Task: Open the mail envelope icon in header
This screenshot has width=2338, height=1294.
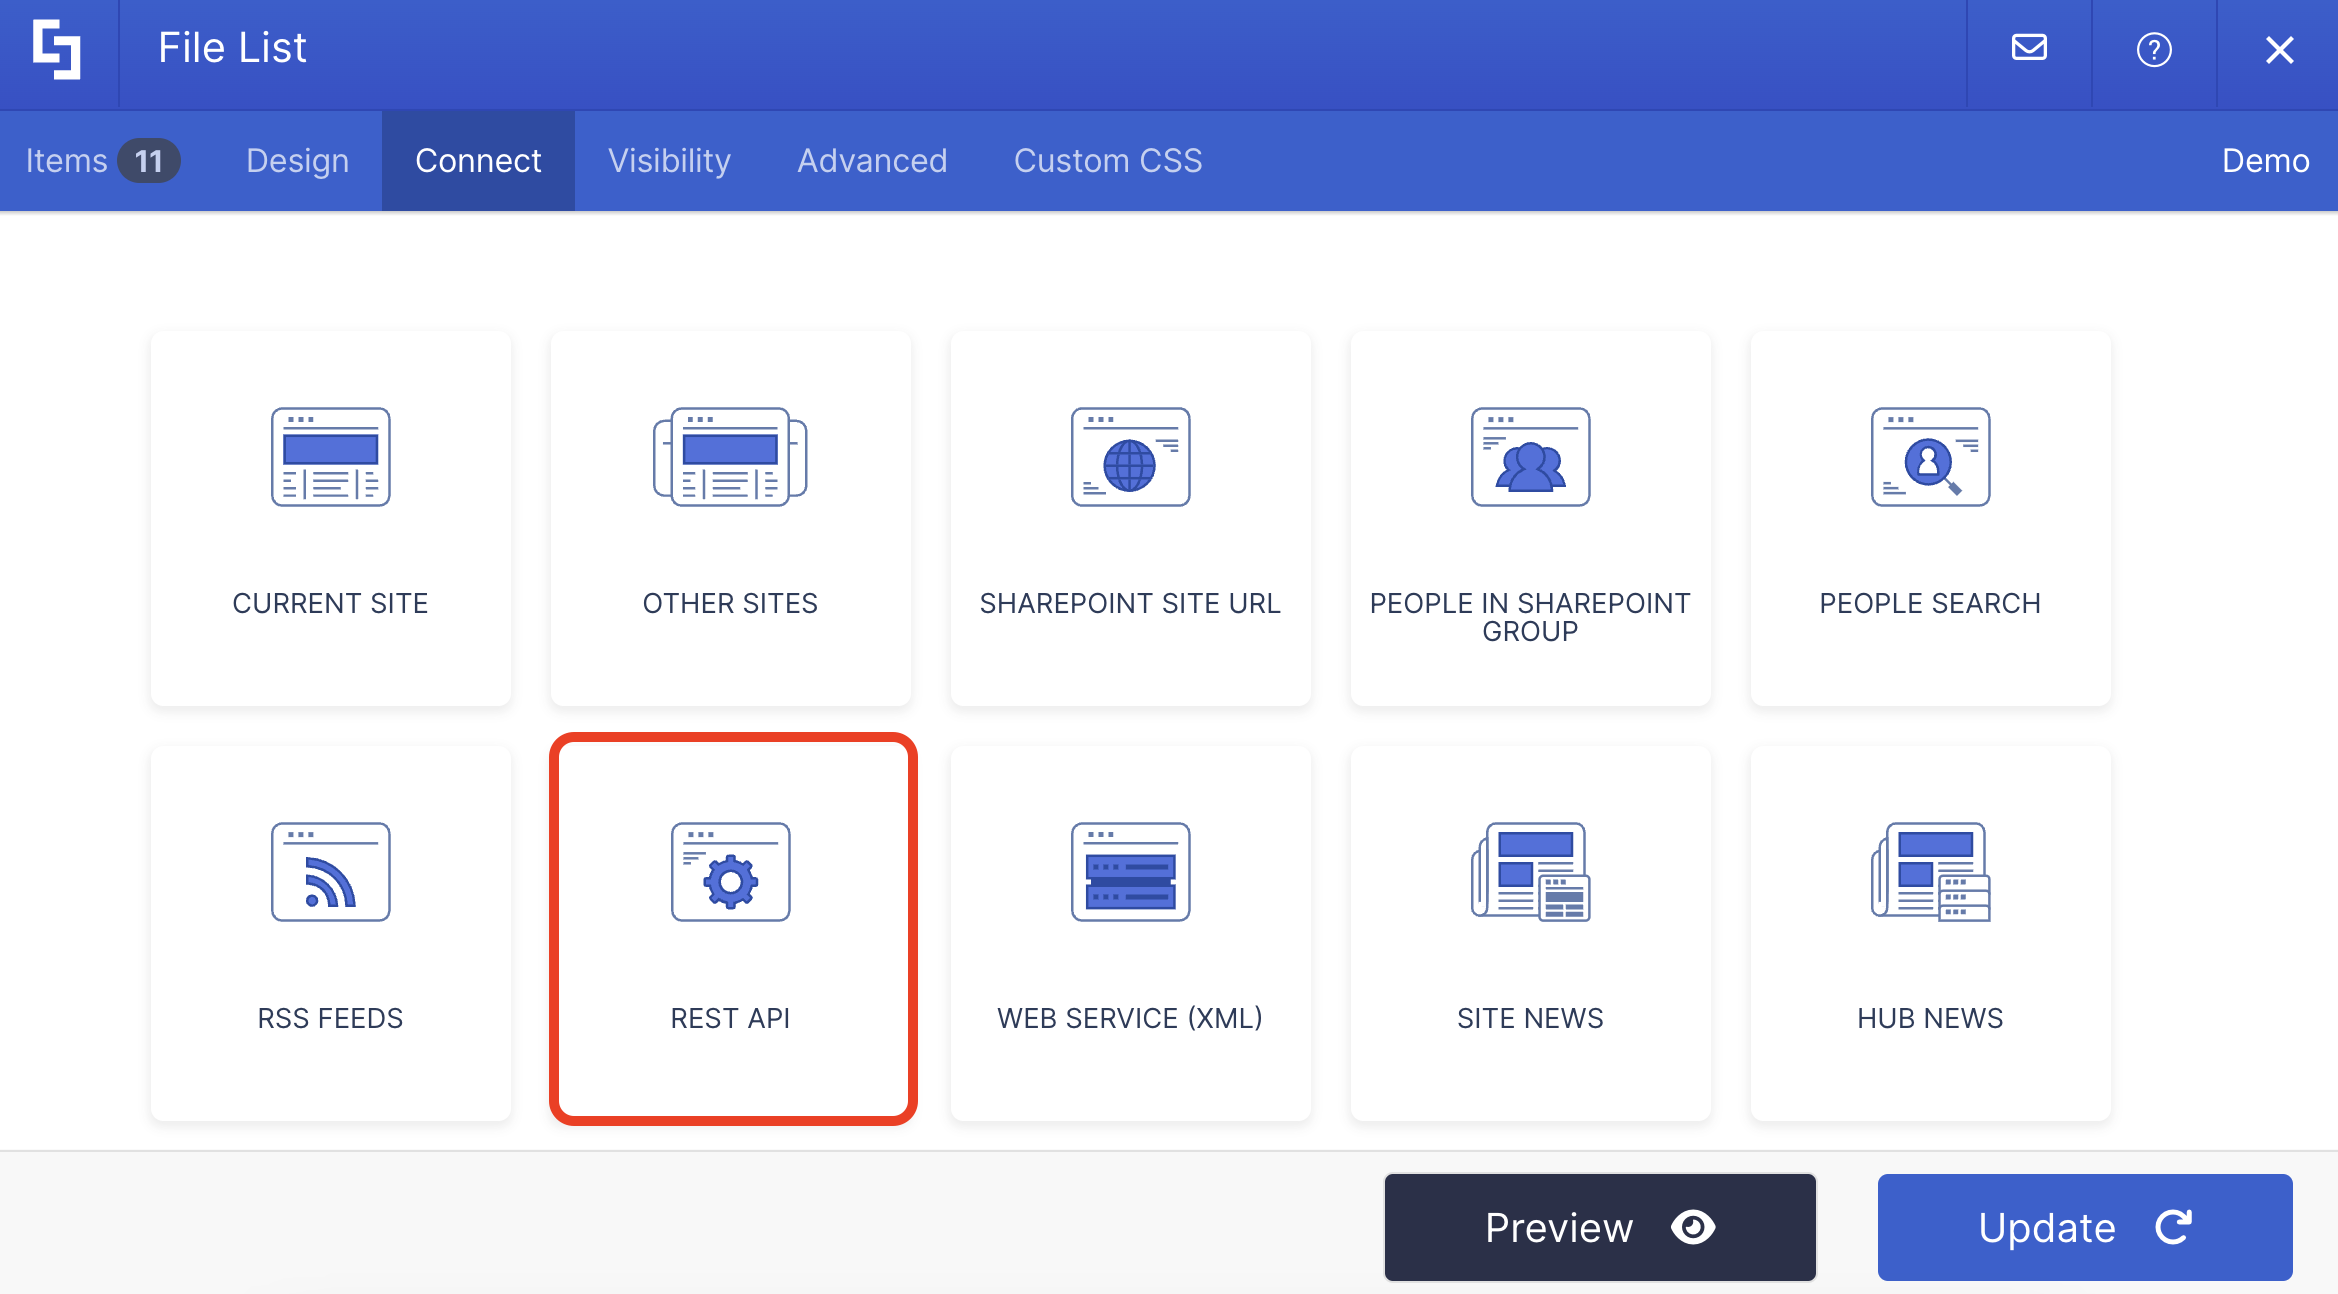Action: 2029,48
